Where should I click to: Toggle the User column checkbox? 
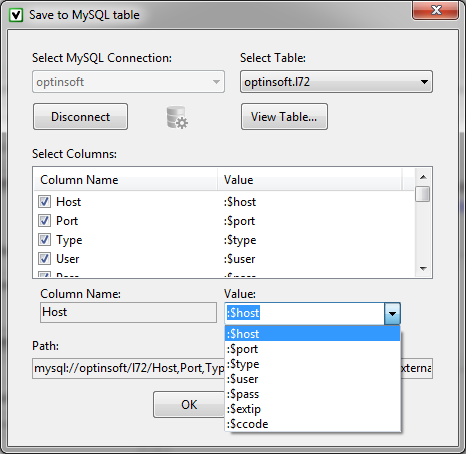[x=44, y=259]
